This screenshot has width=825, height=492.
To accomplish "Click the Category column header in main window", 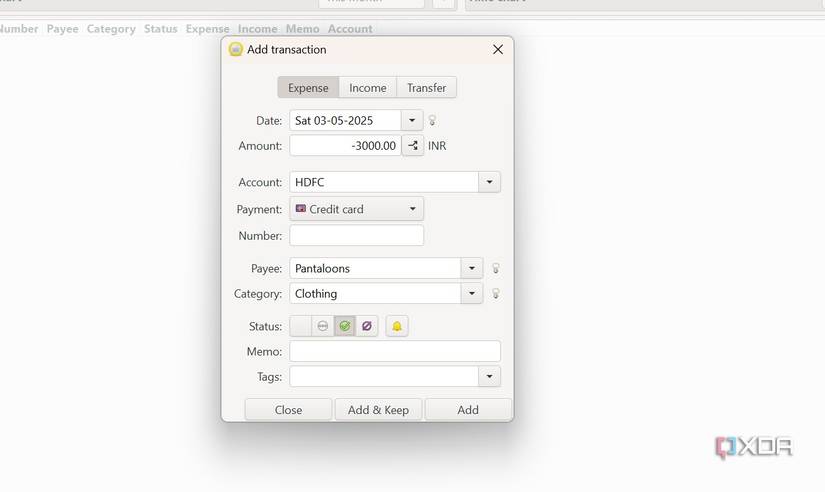I will (111, 29).
